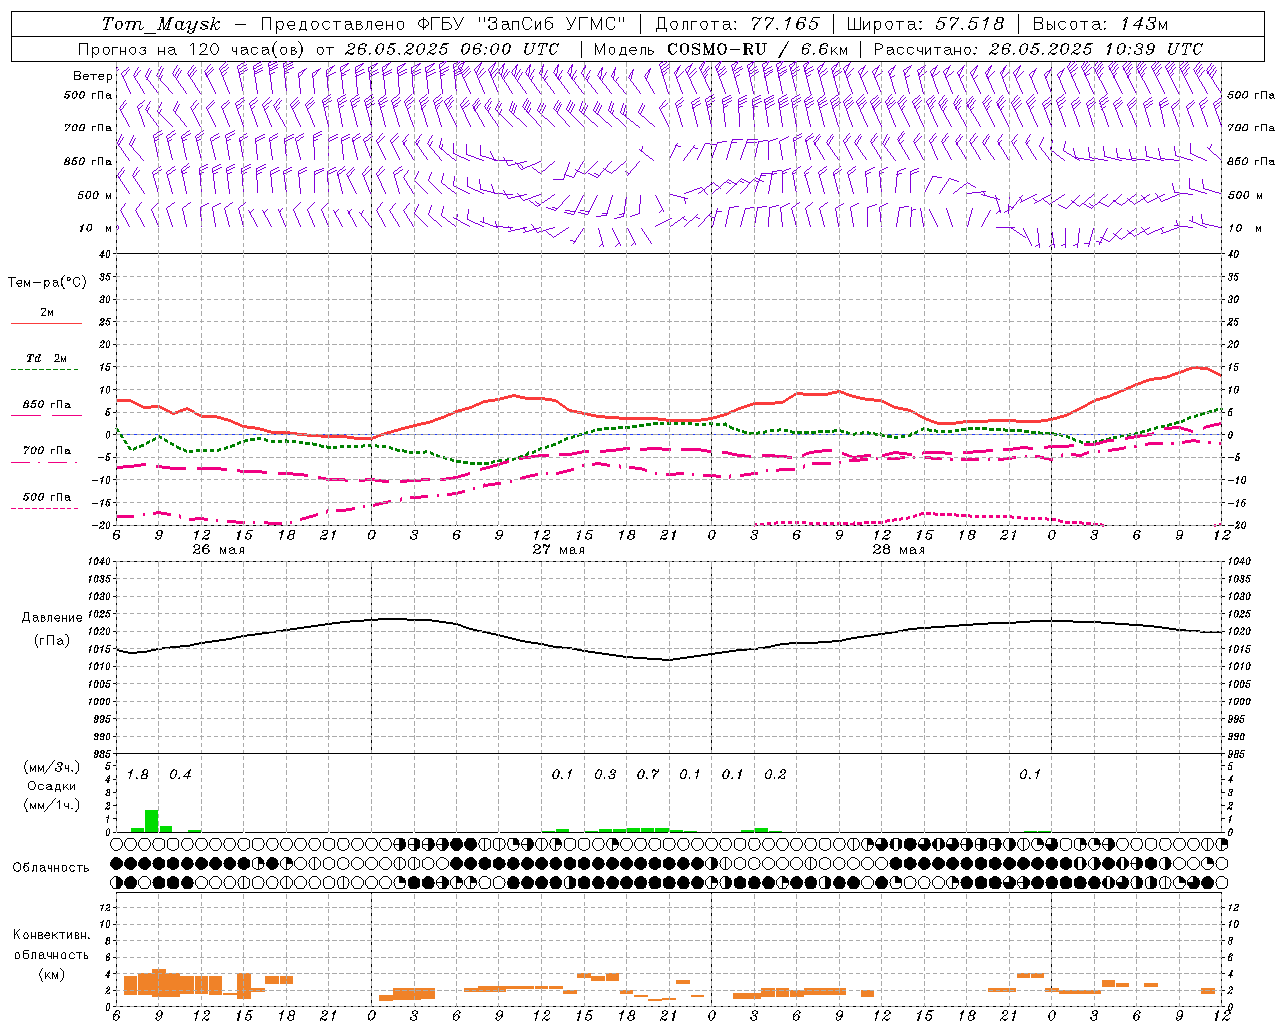
Task: Click the 0.7 precipitation amount value
Action: point(648,775)
